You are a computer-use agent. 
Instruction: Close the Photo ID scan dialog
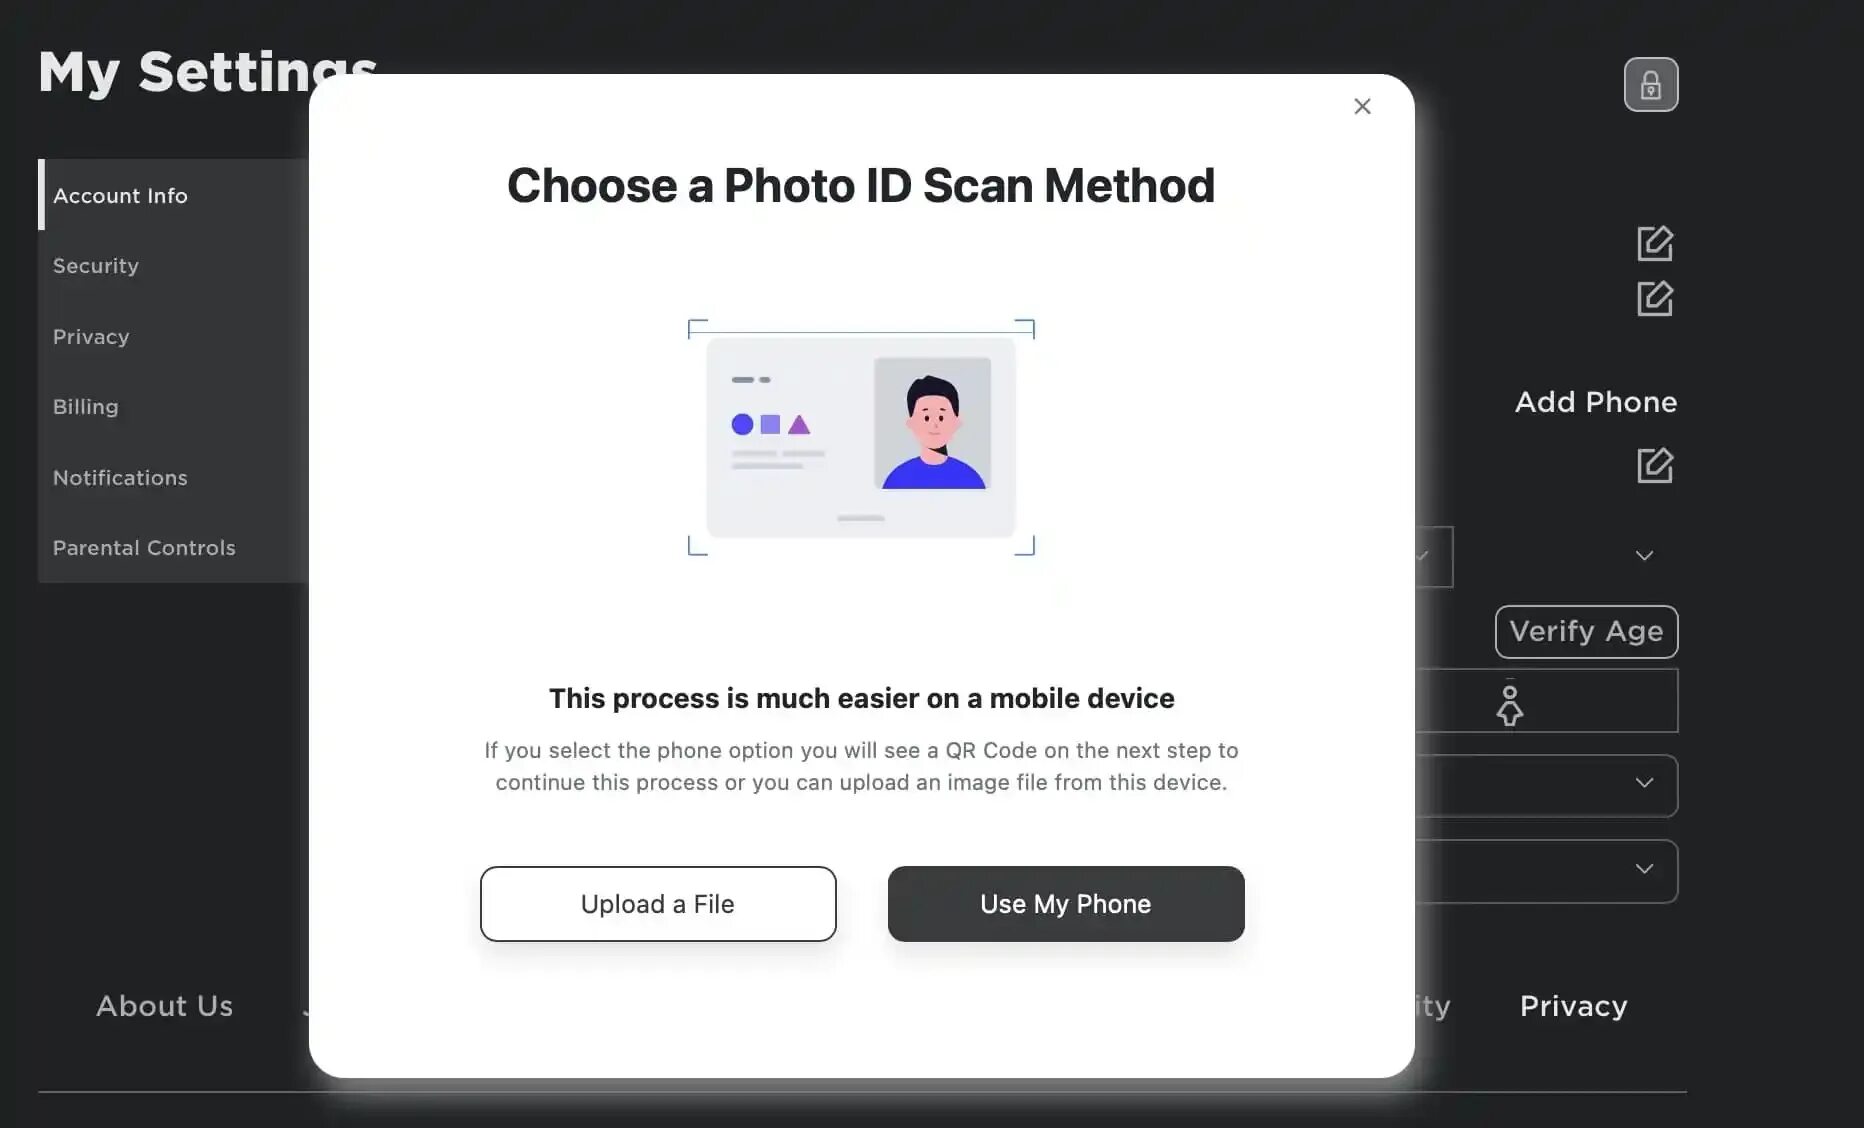point(1362,106)
